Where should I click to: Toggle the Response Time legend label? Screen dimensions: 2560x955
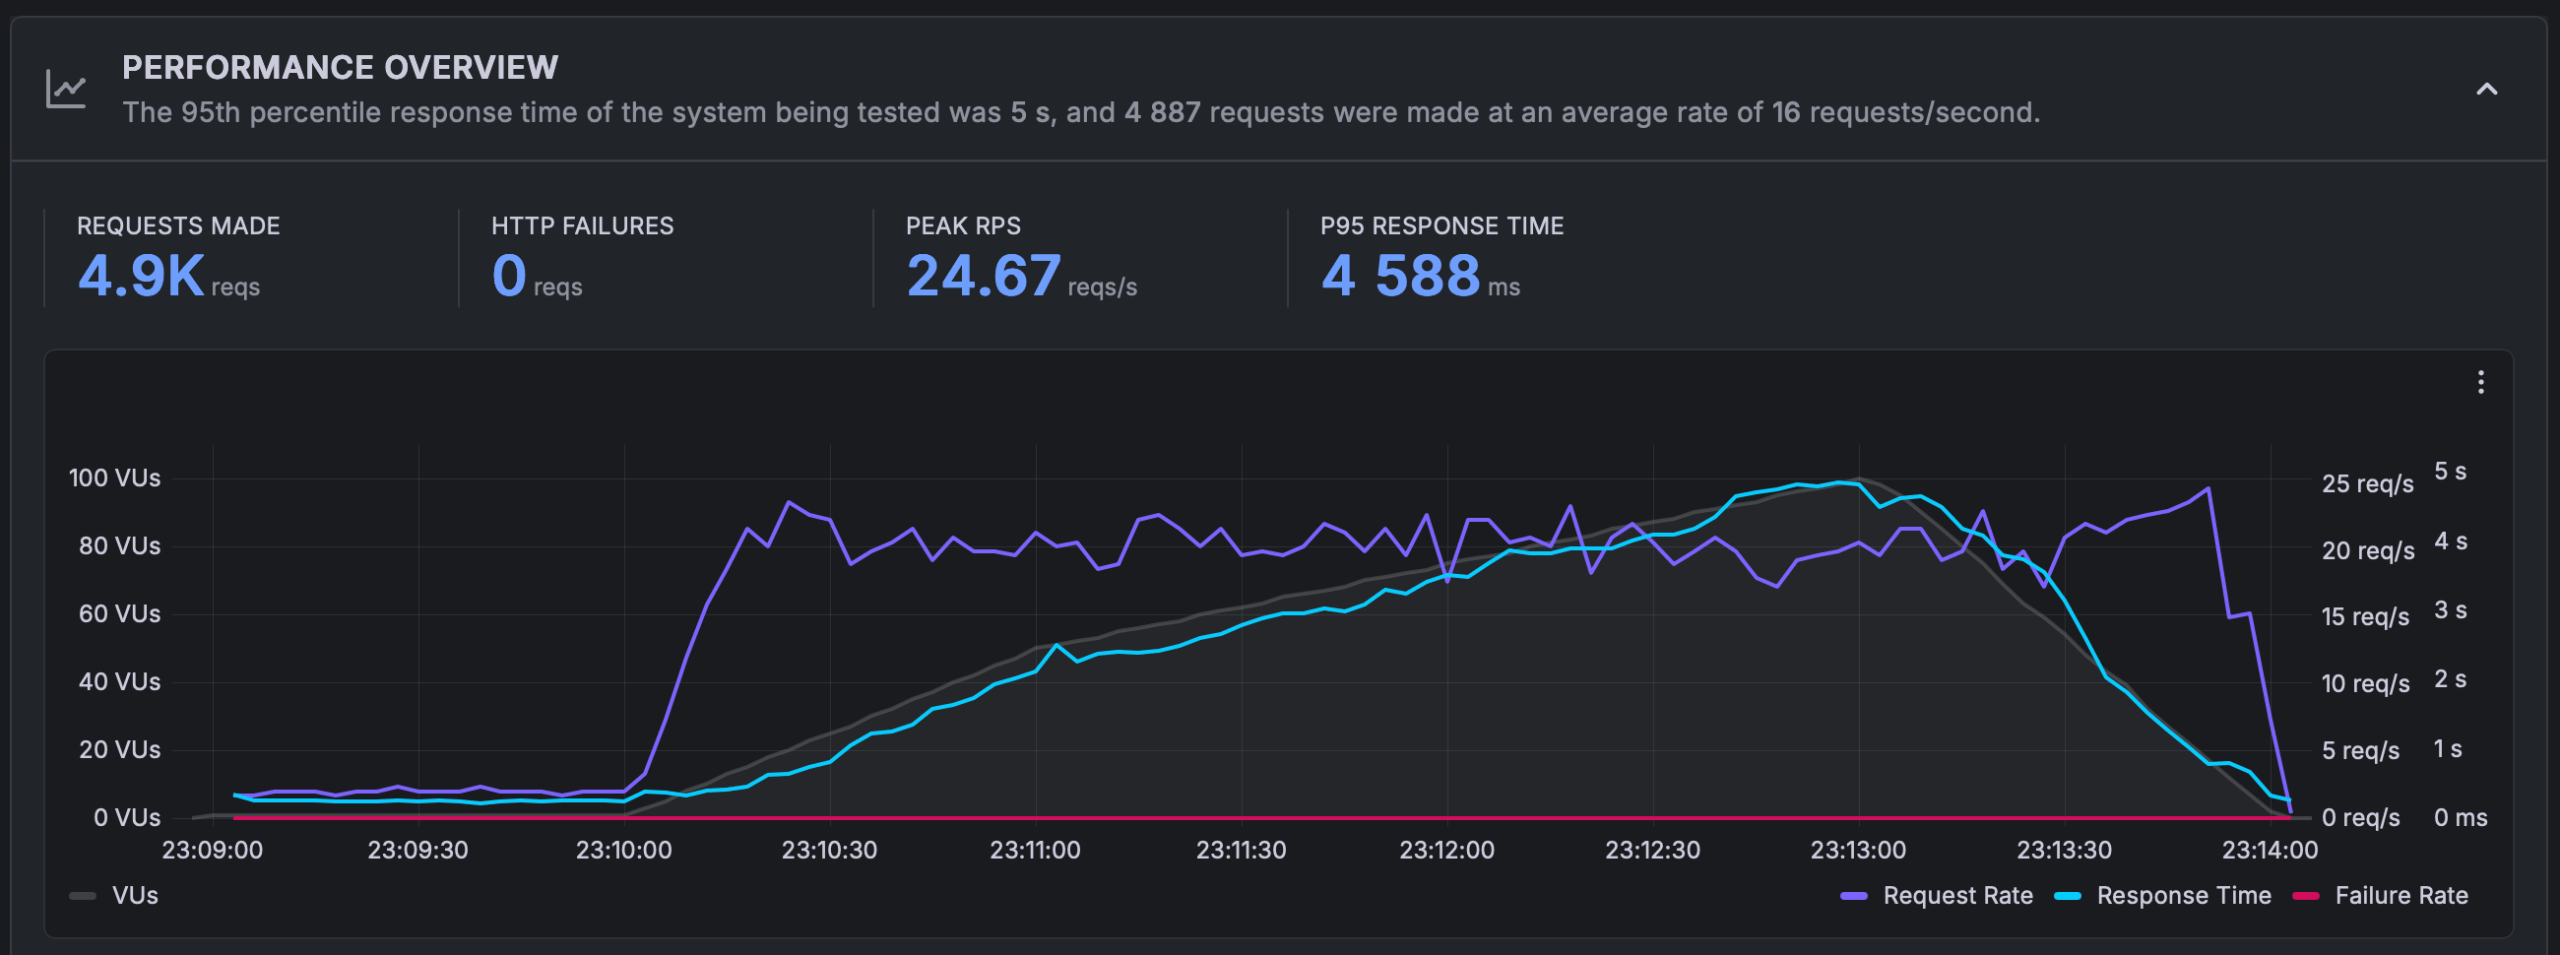click(x=2183, y=895)
